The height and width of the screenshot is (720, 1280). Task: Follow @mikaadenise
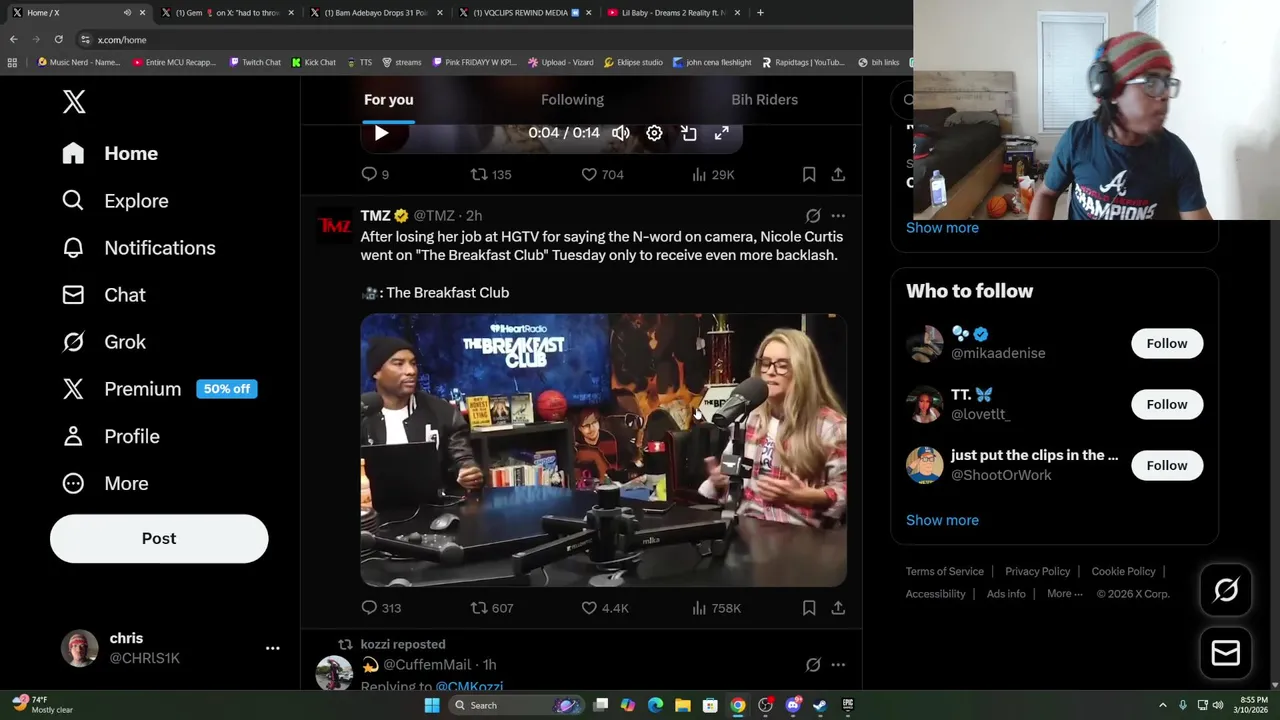coord(1167,343)
